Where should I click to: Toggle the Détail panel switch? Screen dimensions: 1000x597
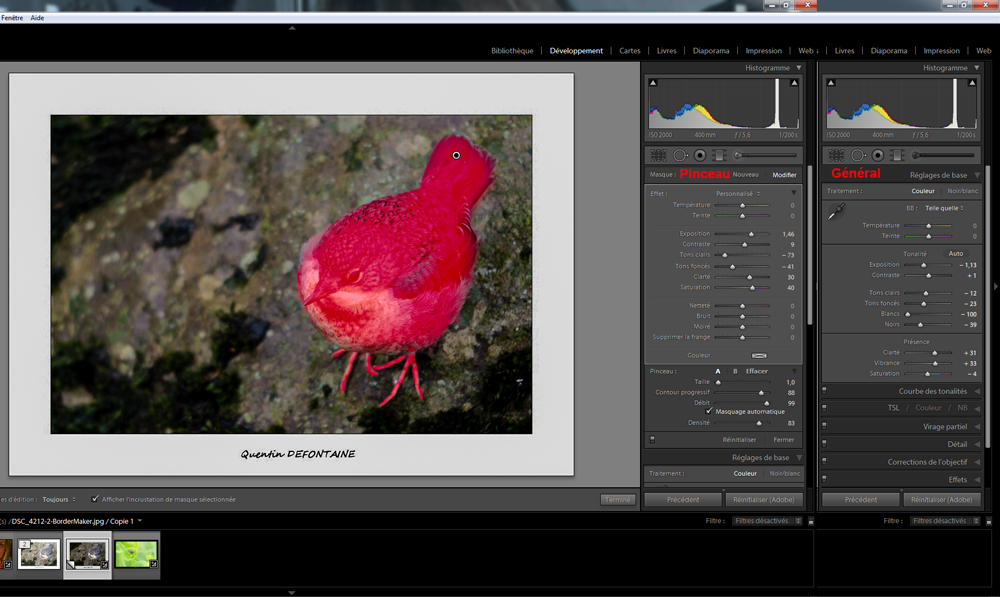point(825,443)
